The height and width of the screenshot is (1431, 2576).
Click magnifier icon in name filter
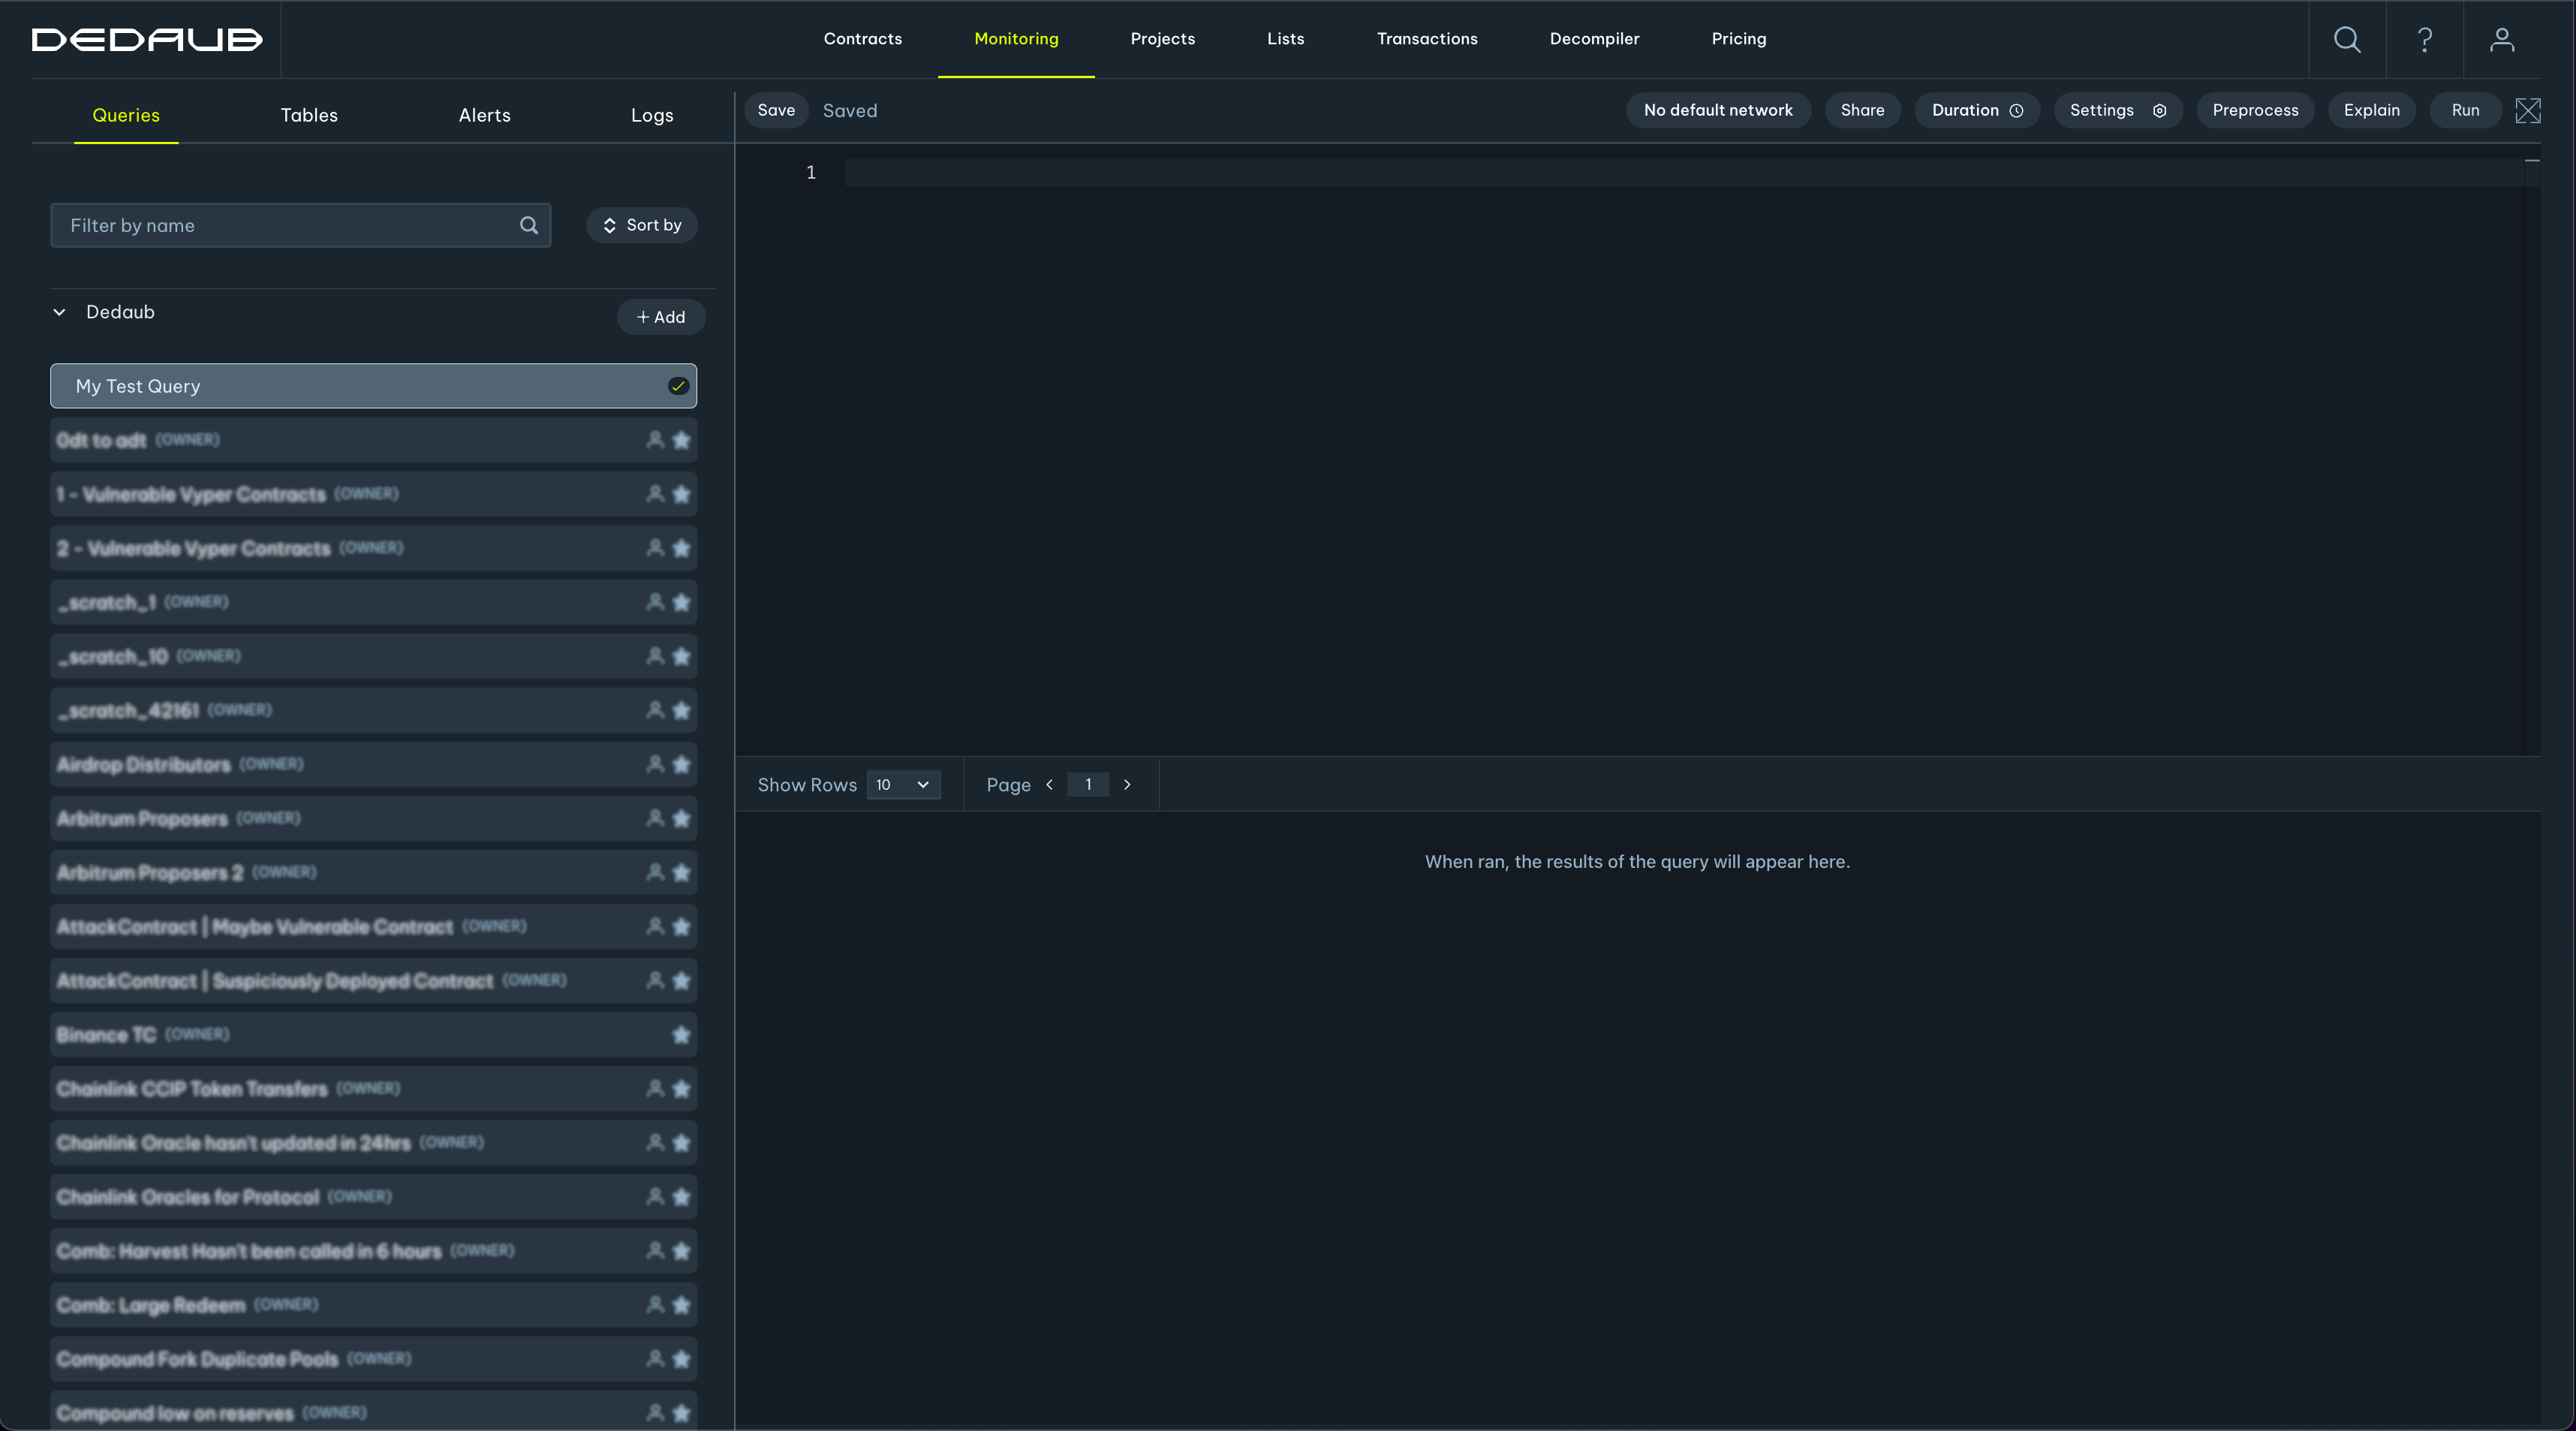(529, 225)
